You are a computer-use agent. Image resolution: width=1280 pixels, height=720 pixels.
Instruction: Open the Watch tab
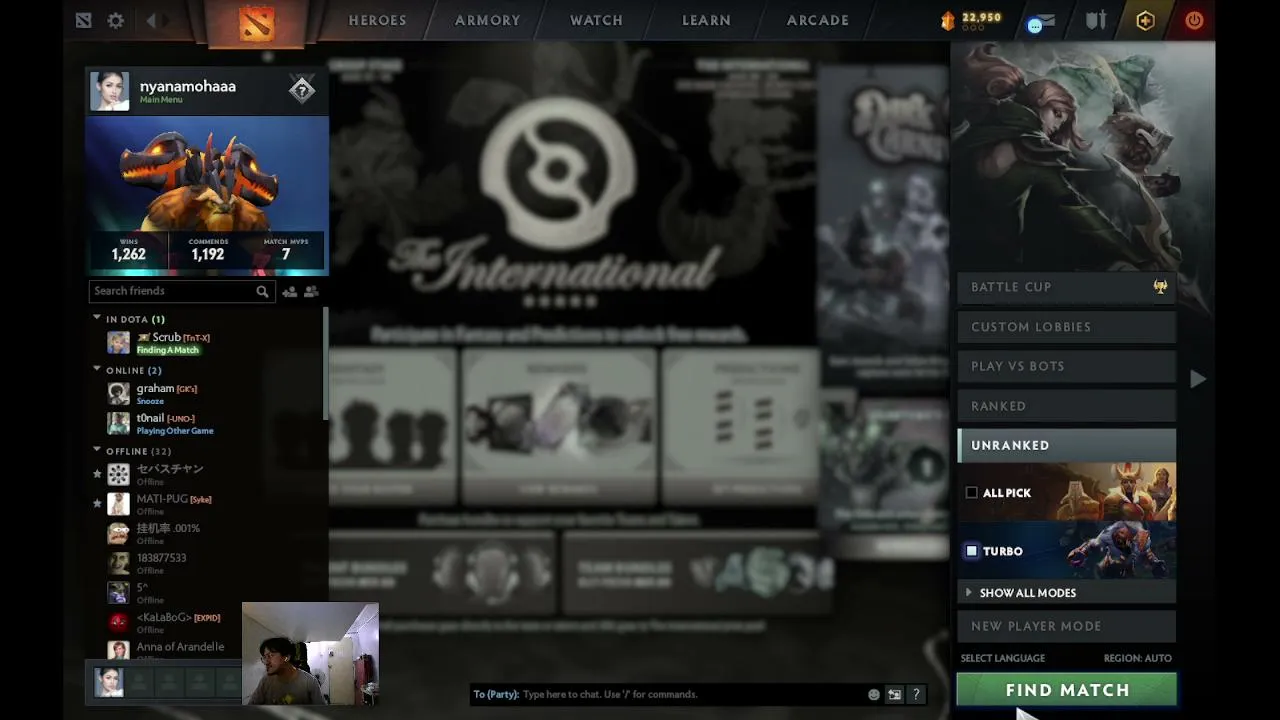(x=596, y=20)
